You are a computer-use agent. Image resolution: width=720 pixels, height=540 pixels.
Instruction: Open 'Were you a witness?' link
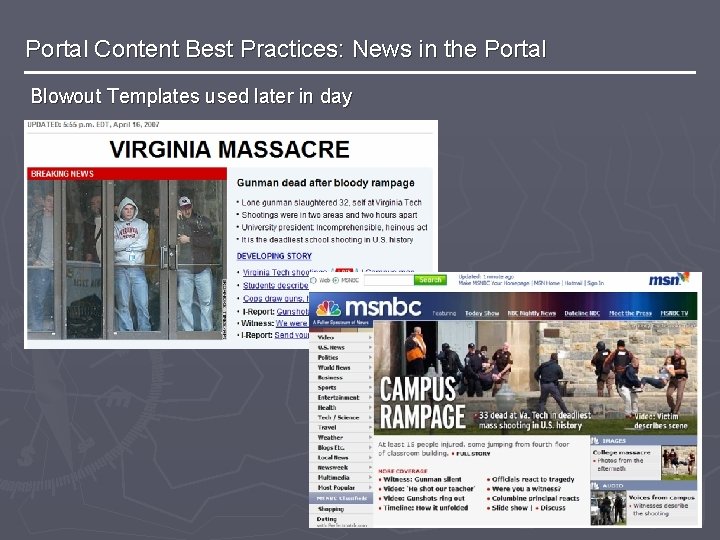(526, 489)
